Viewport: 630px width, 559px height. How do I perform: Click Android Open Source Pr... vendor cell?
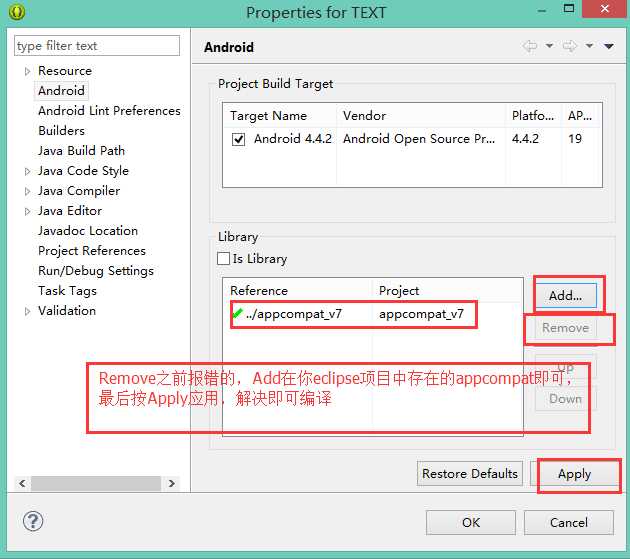[419, 139]
